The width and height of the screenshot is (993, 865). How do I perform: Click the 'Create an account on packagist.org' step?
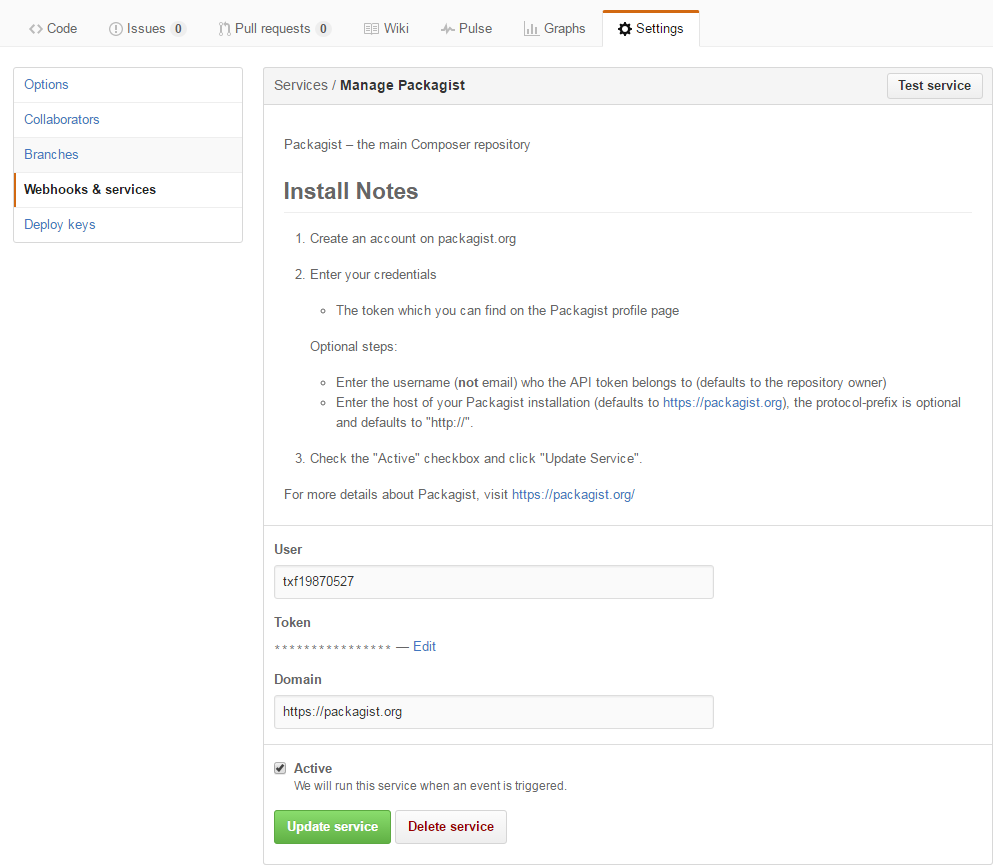[412, 239]
